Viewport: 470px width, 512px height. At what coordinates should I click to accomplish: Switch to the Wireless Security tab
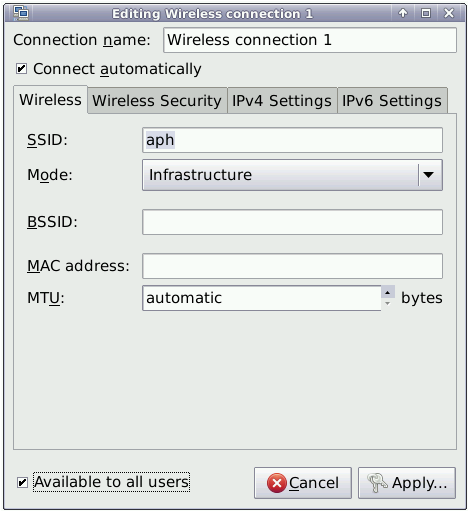tap(157, 101)
